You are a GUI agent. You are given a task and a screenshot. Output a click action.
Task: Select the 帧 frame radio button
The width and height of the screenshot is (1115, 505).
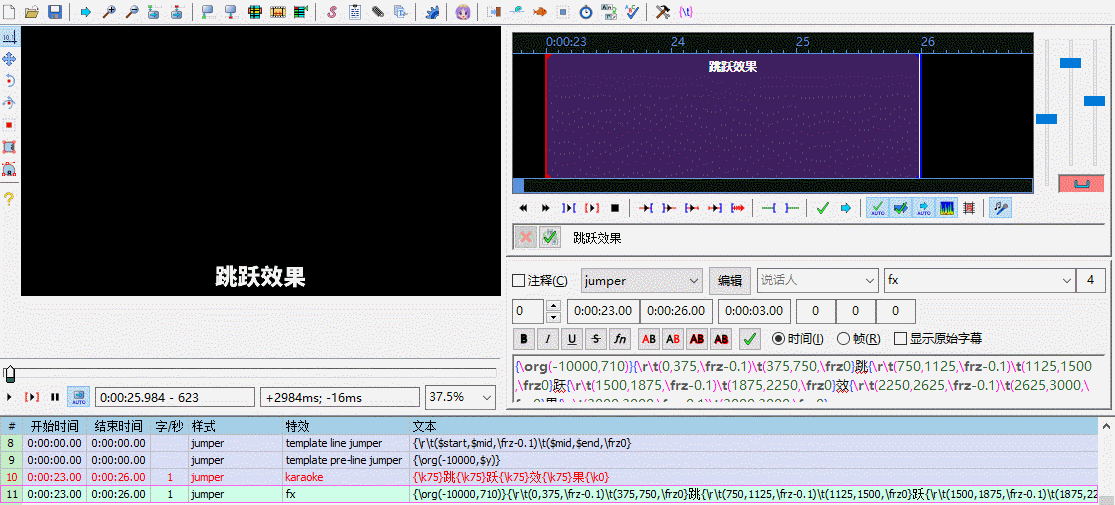click(843, 339)
